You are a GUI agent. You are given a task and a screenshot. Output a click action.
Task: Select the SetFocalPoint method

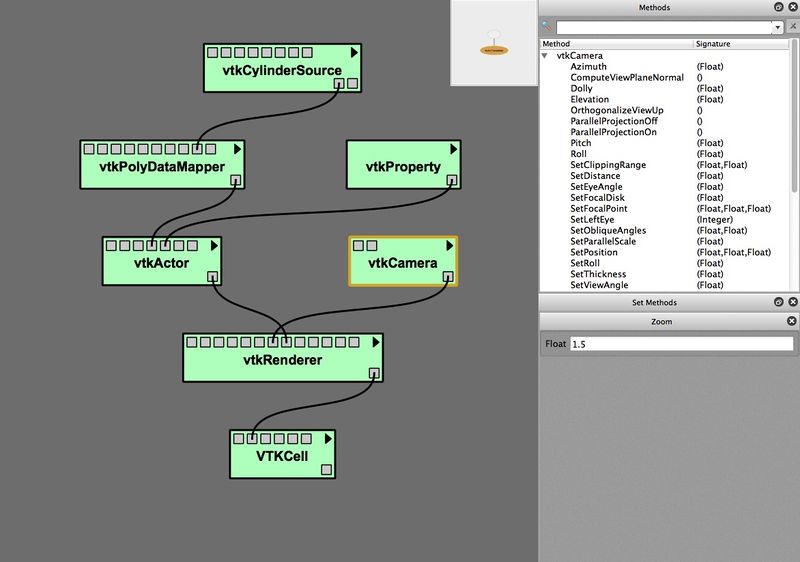coord(599,209)
